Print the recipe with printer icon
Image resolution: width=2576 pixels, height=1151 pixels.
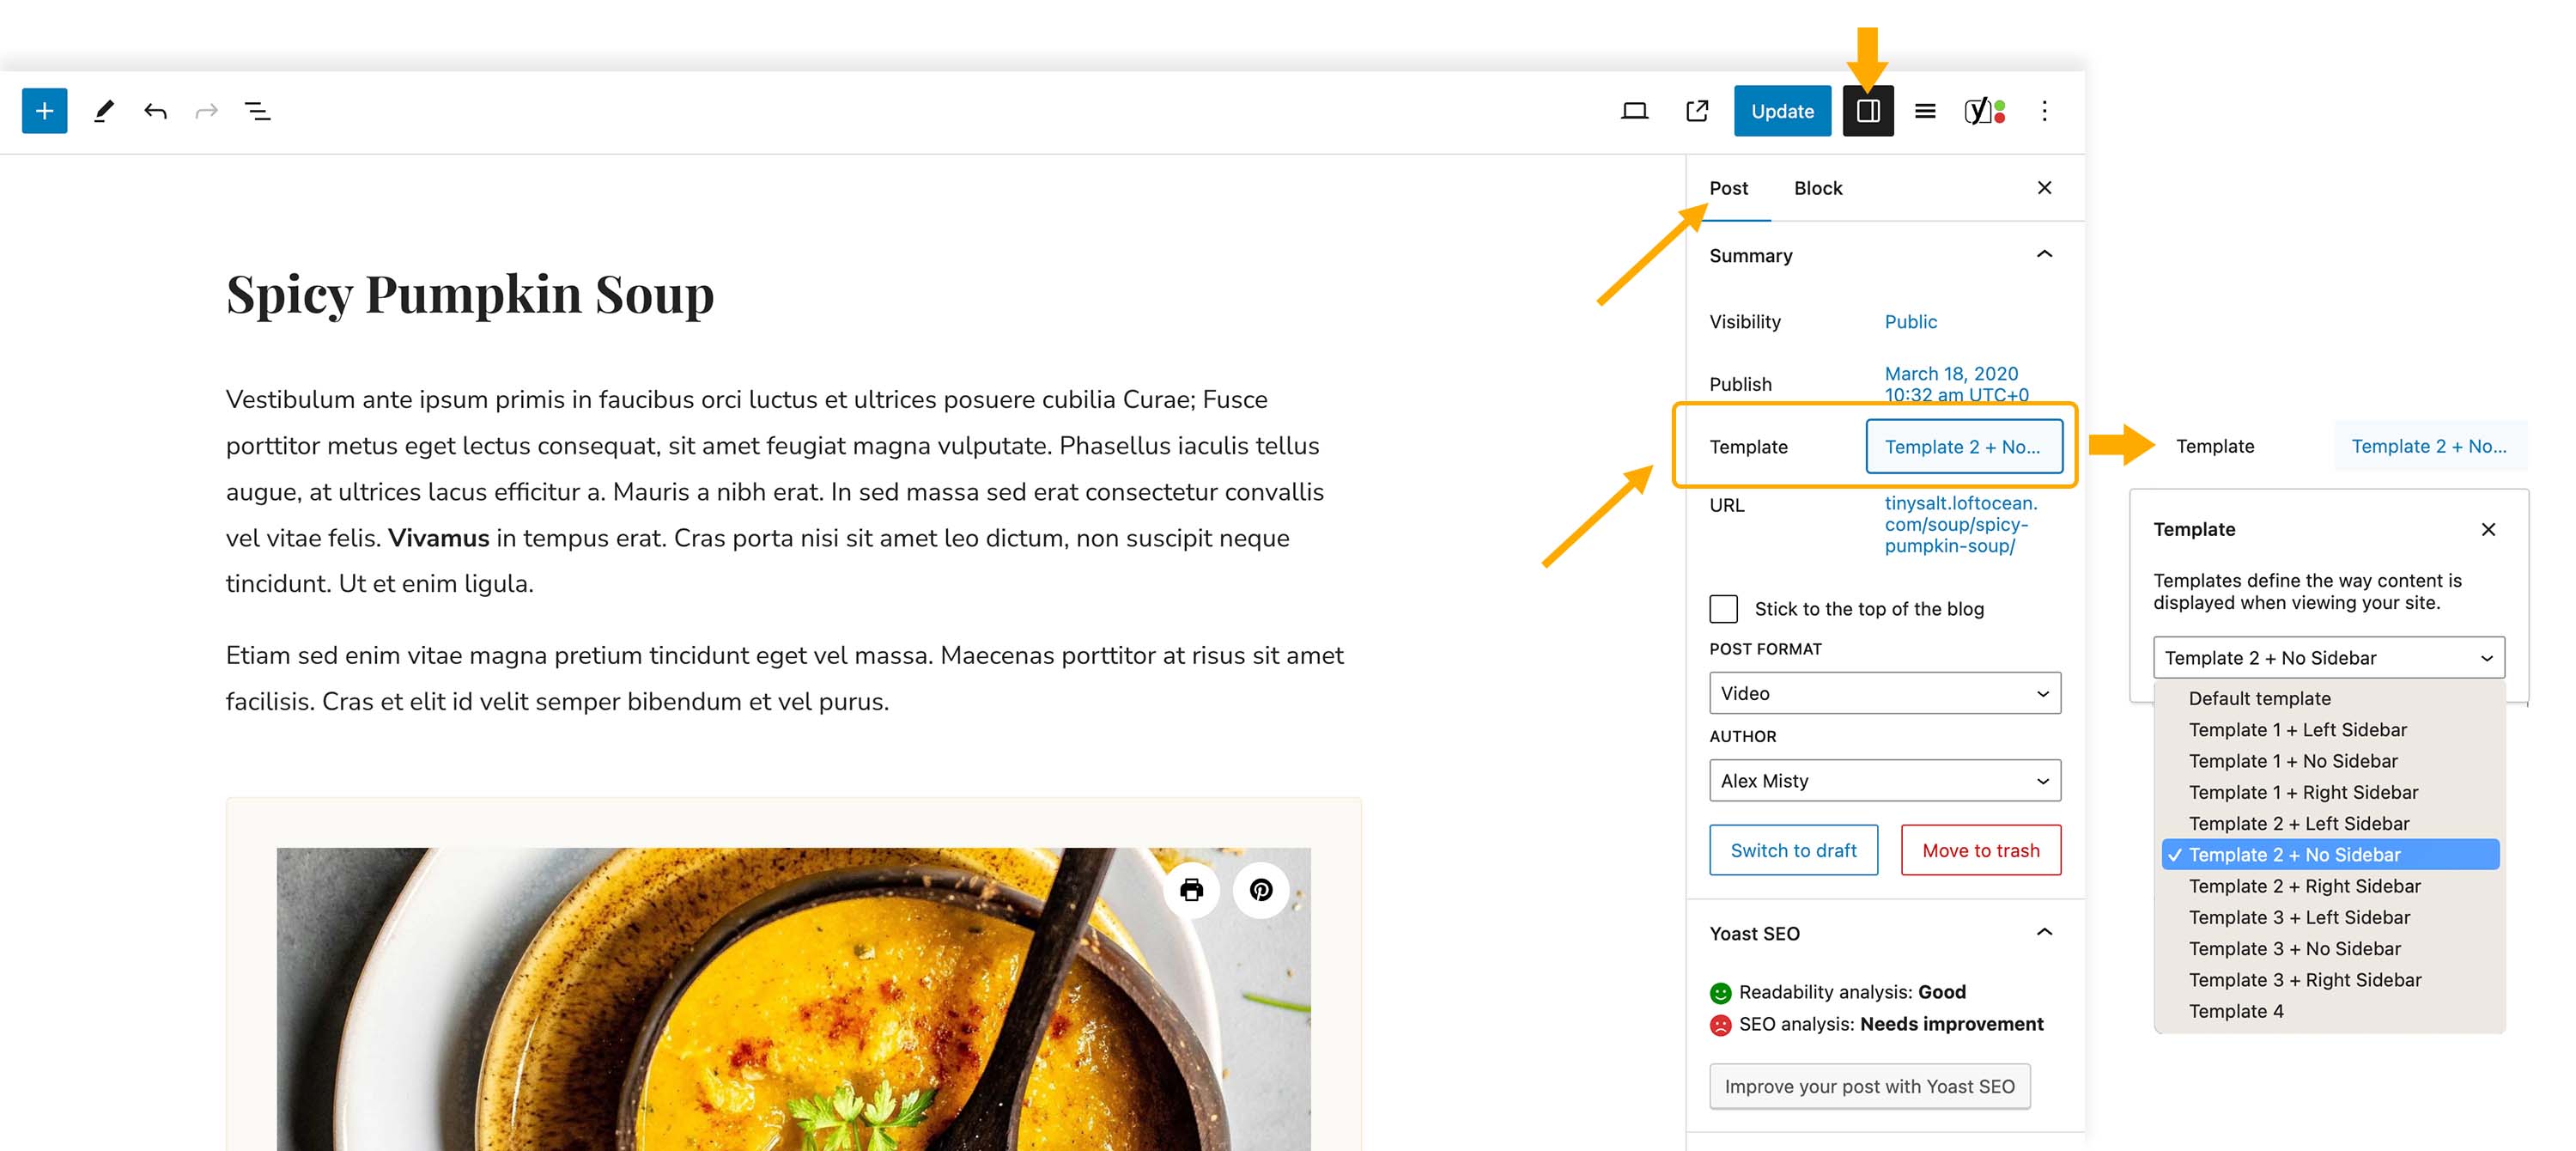[x=1191, y=889]
